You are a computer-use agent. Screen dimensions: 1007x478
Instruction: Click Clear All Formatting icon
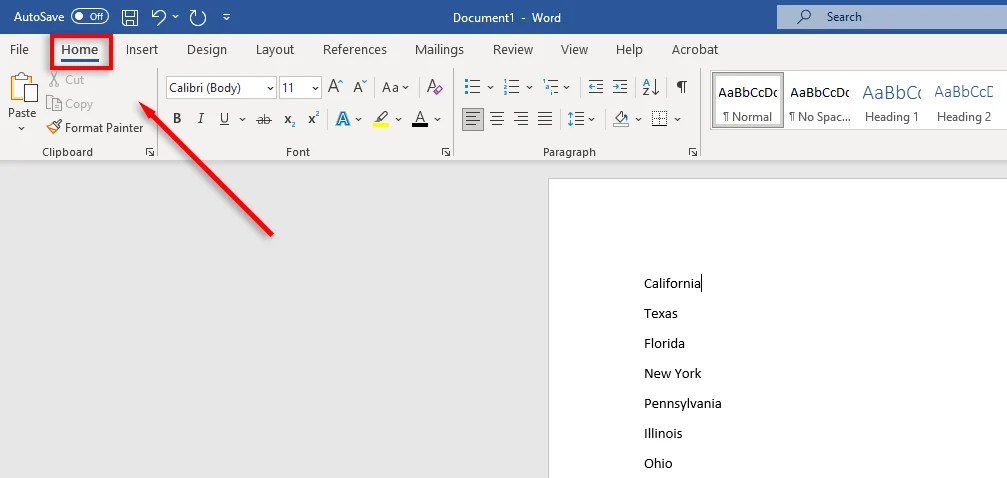coord(435,87)
